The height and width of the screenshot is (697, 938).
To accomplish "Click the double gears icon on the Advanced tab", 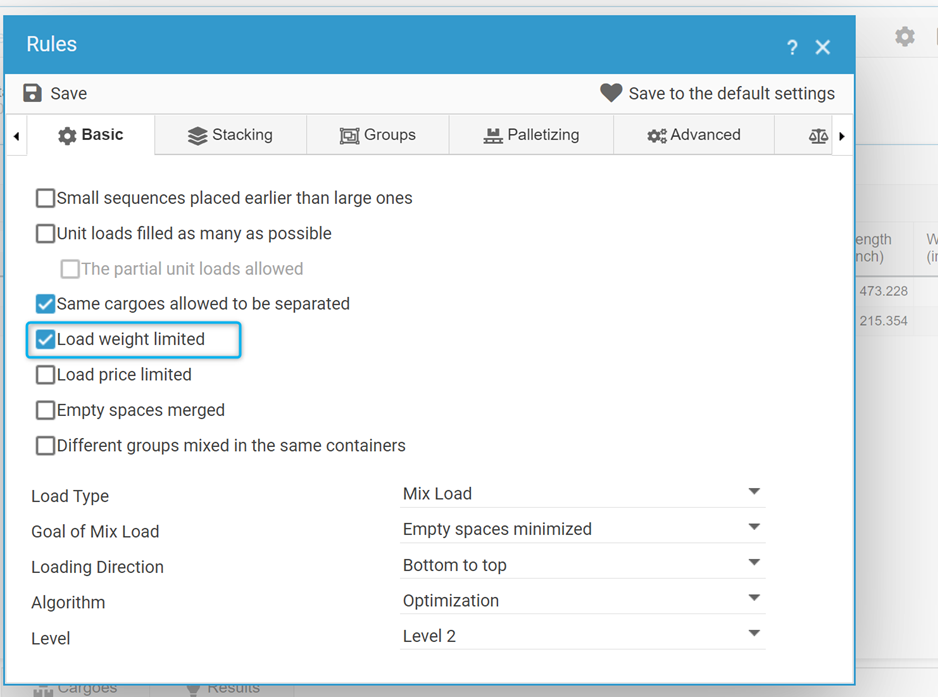I will pyautogui.click(x=657, y=136).
